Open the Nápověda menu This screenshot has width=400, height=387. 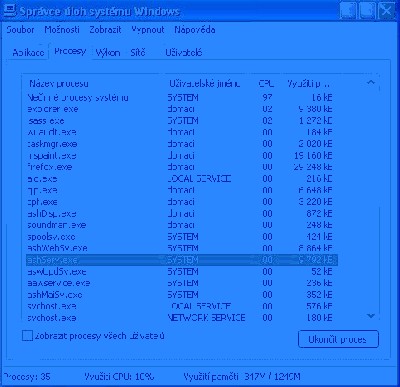tap(195, 30)
